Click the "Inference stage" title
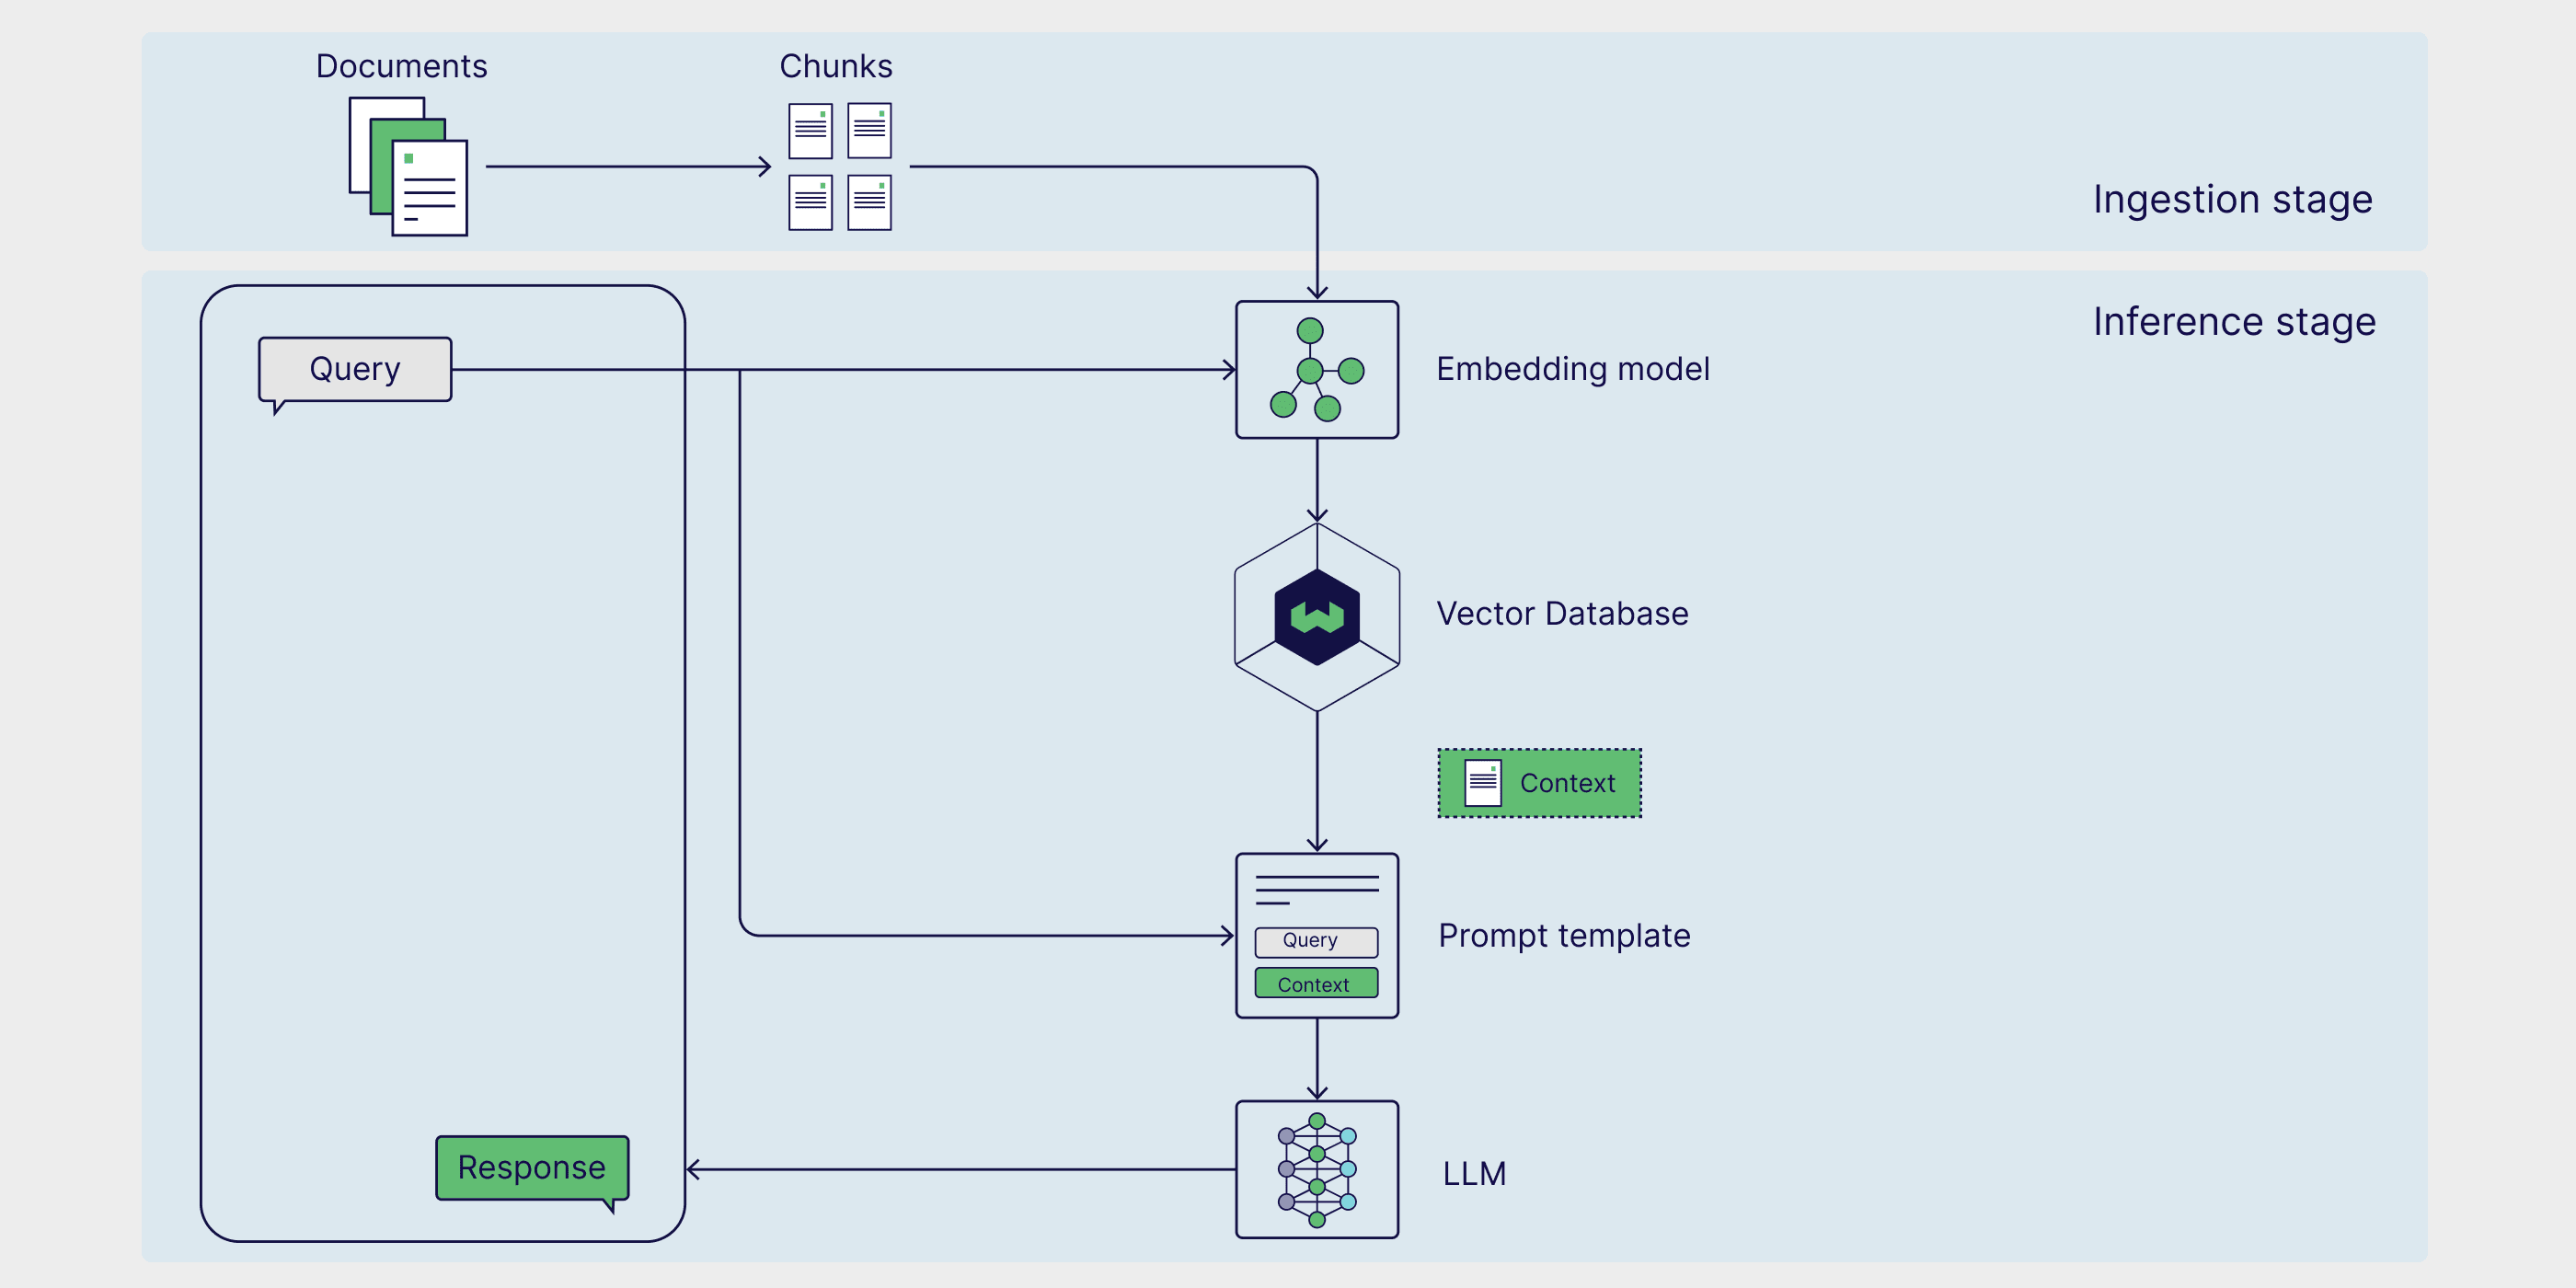The width and height of the screenshot is (2576, 1288). pyautogui.click(x=2234, y=322)
